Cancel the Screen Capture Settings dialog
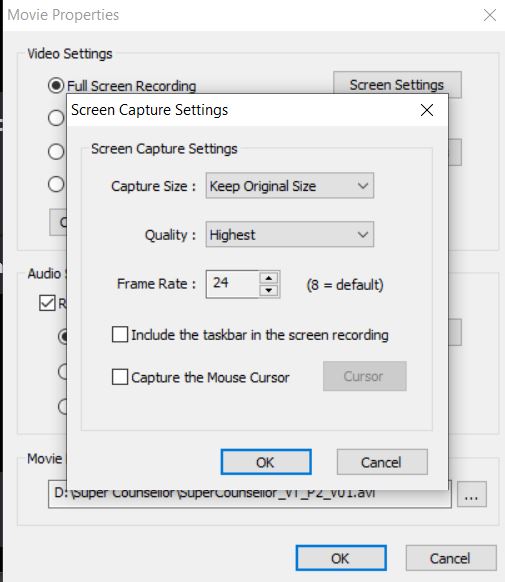 (x=382, y=462)
